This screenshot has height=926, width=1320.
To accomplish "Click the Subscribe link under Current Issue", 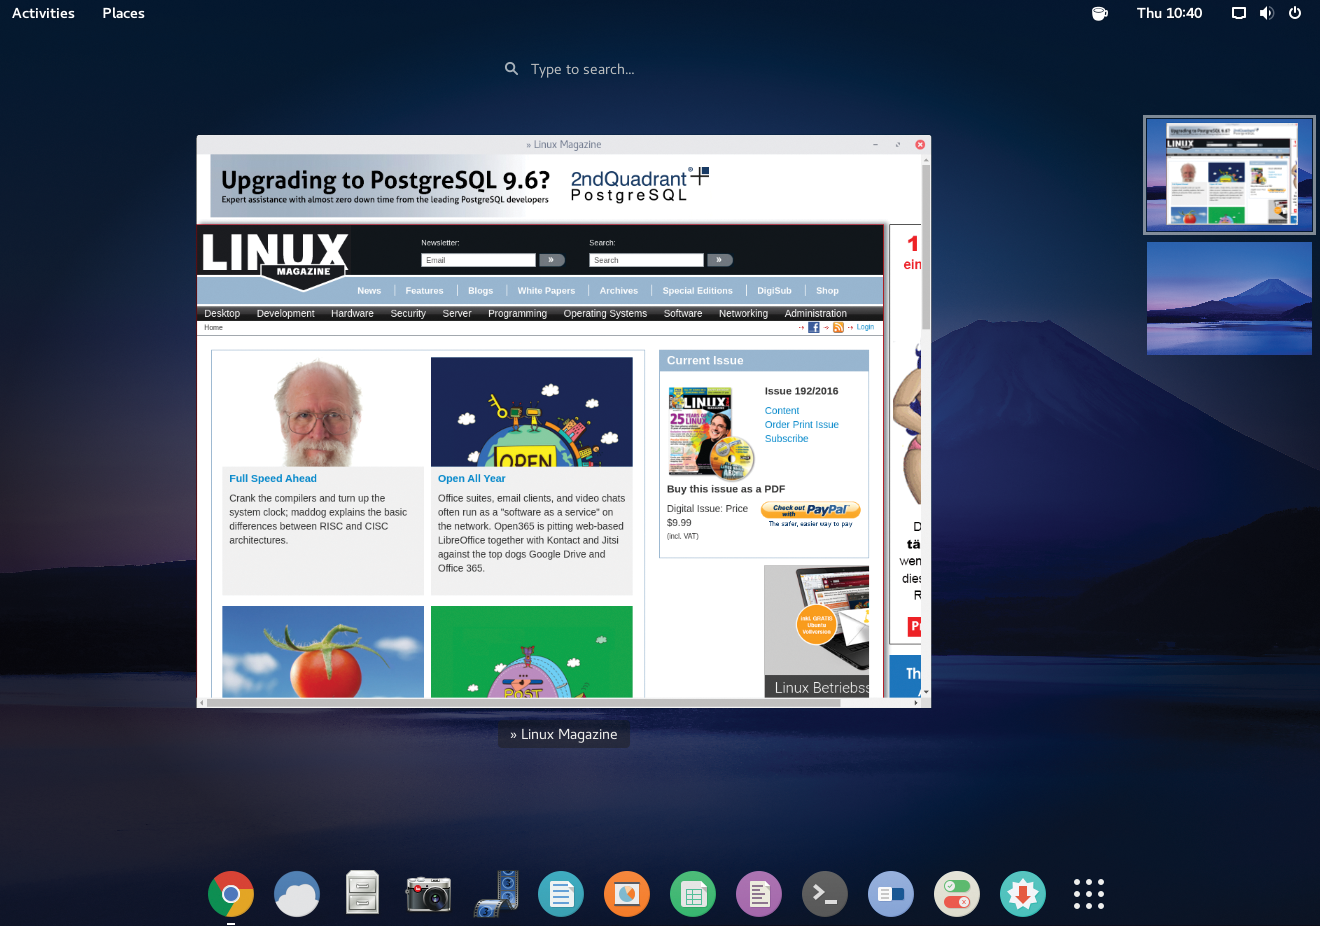I will pyautogui.click(x=786, y=438).
